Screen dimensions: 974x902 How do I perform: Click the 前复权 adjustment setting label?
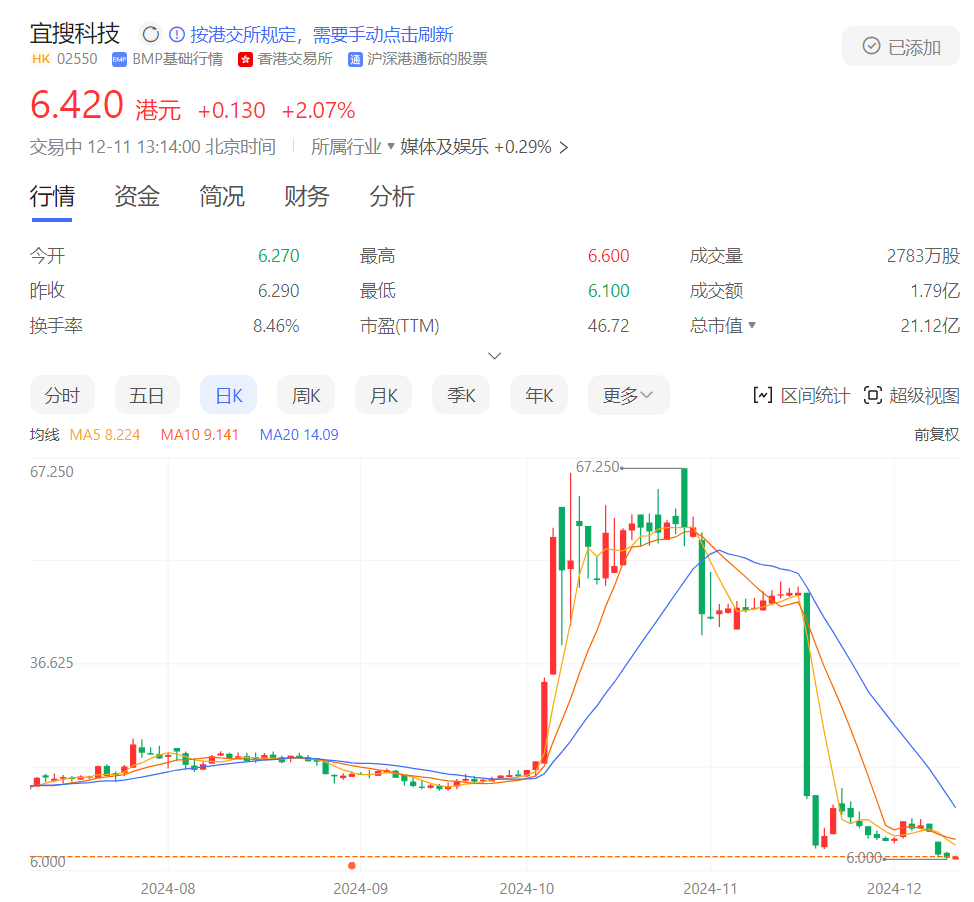click(x=937, y=434)
